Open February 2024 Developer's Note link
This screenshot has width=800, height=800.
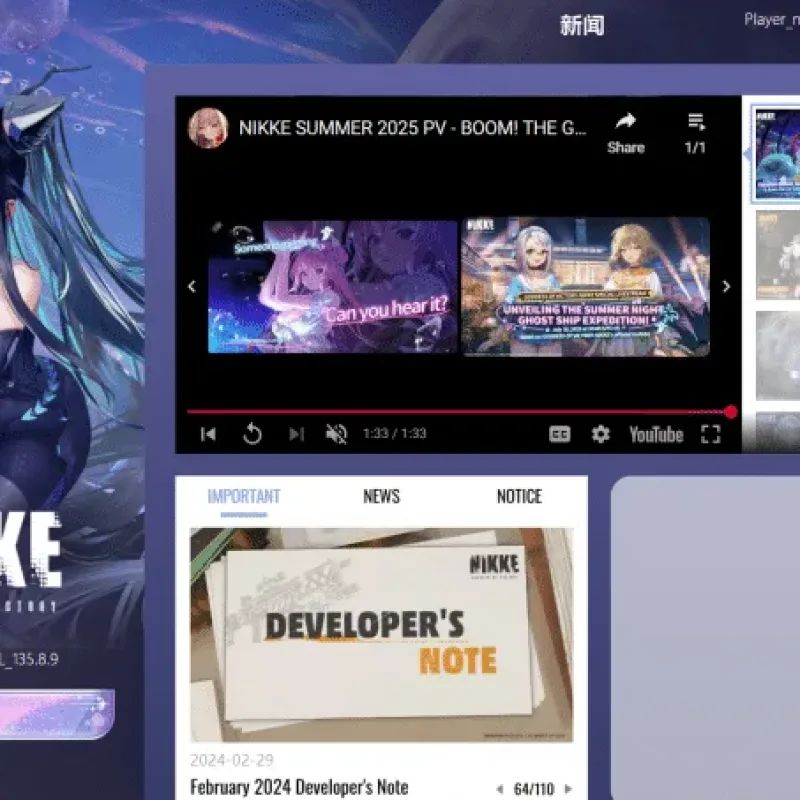pyautogui.click(x=299, y=787)
